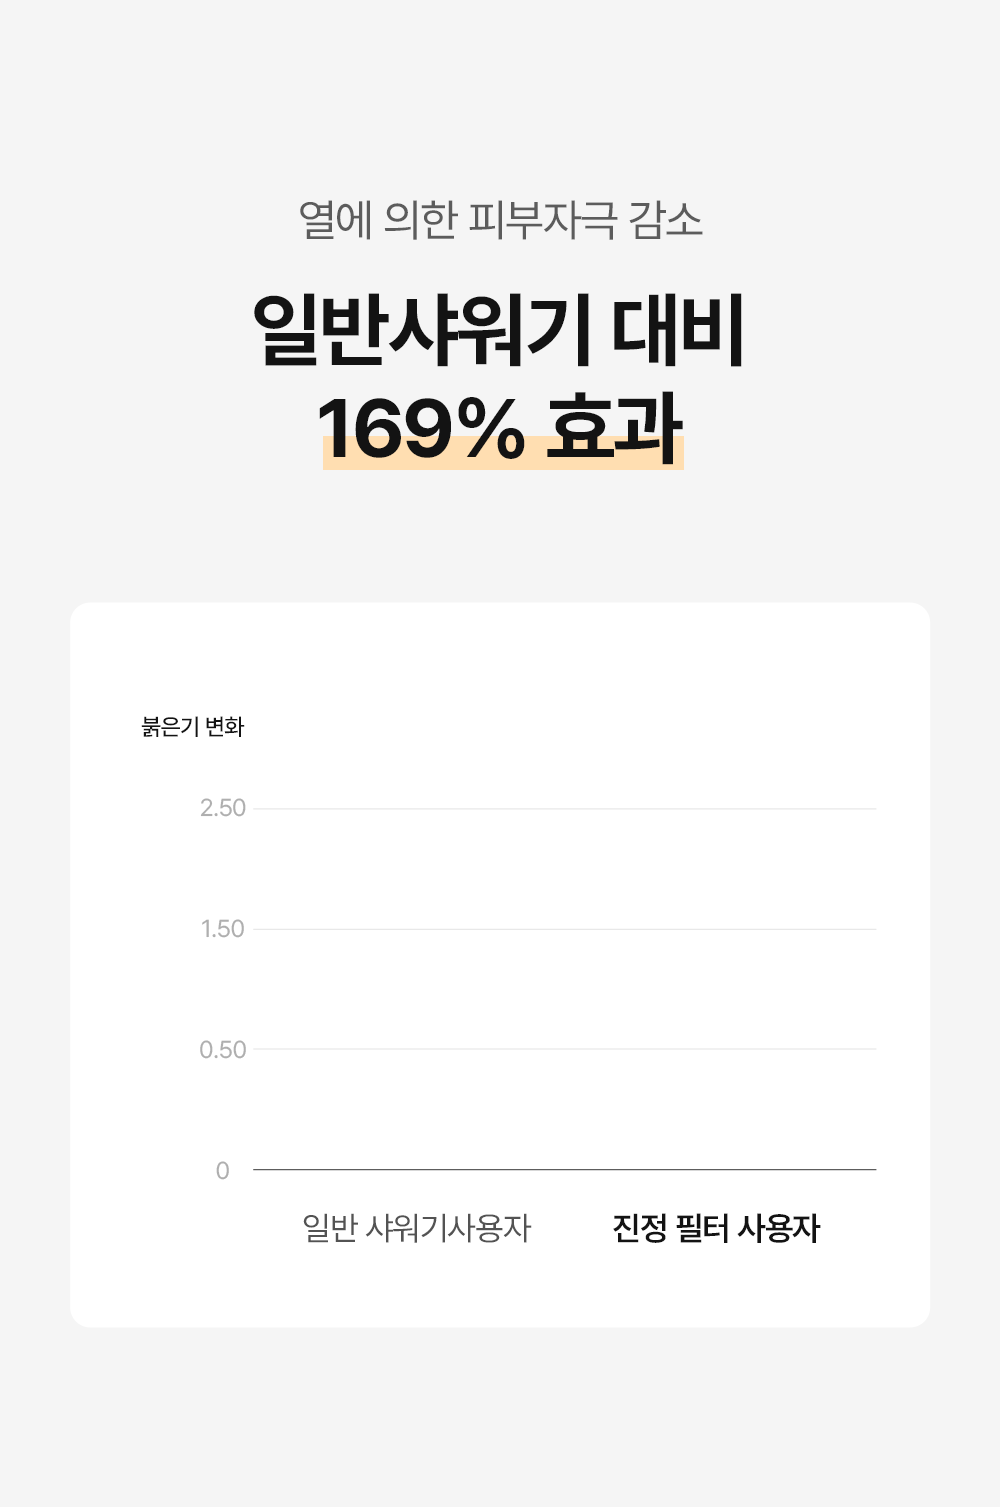This screenshot has width=1000, height=1507.
Task: Click the "0" y-axis tick label
Action: (222, 1171)
